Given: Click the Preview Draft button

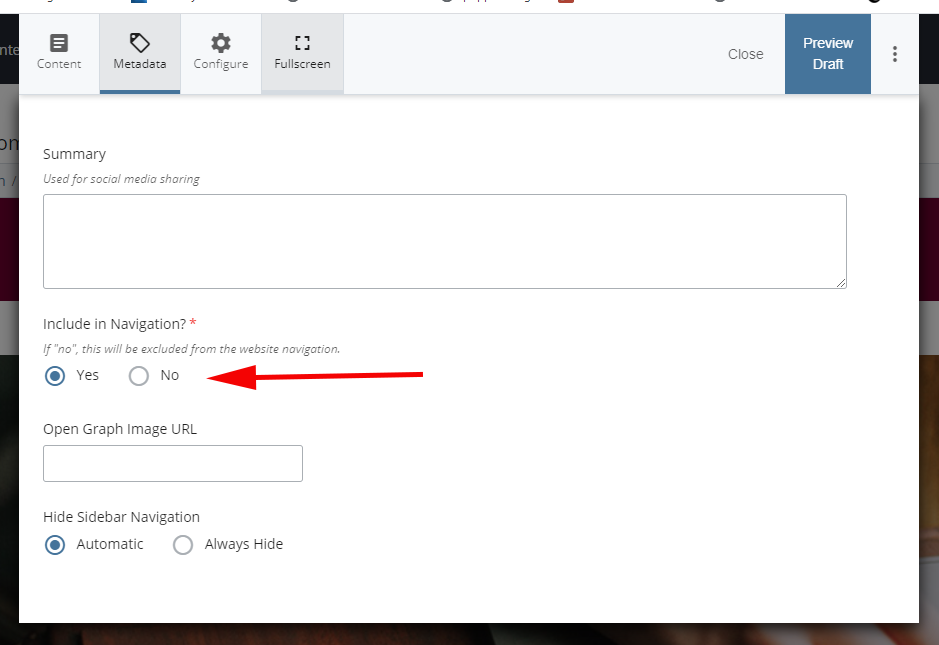Looking at the screenshot, I should click(828, 53).
